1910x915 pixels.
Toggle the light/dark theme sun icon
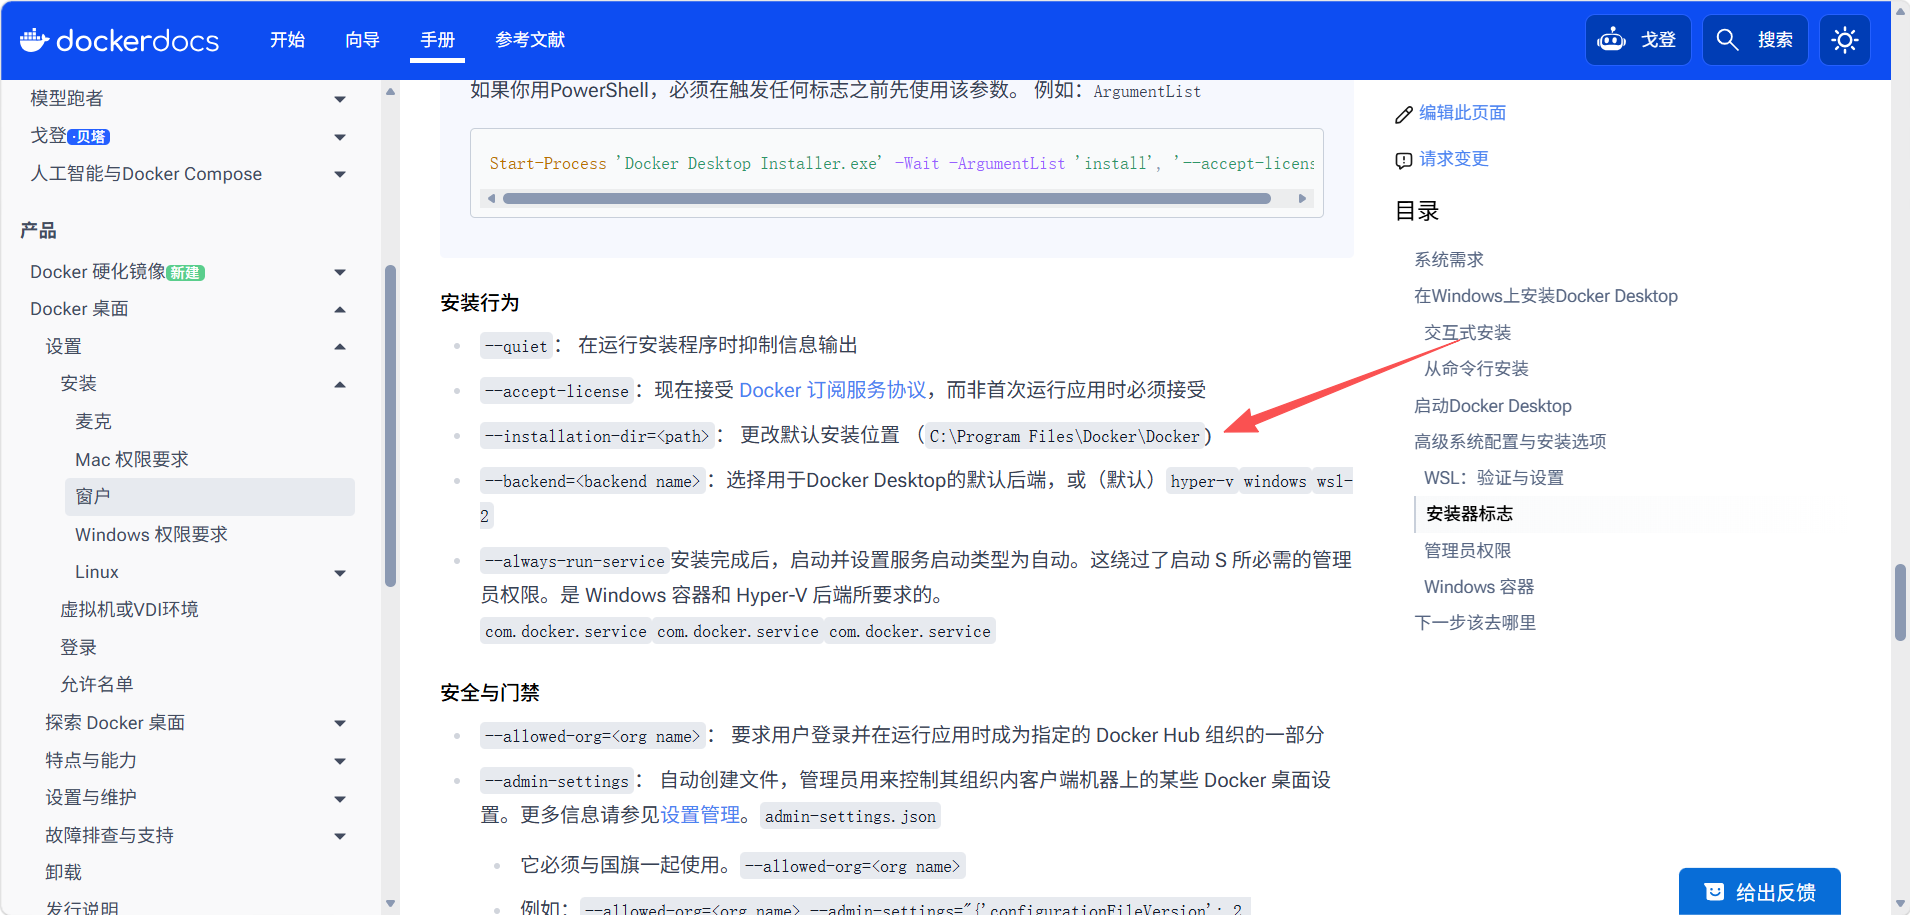point(1845,40)
